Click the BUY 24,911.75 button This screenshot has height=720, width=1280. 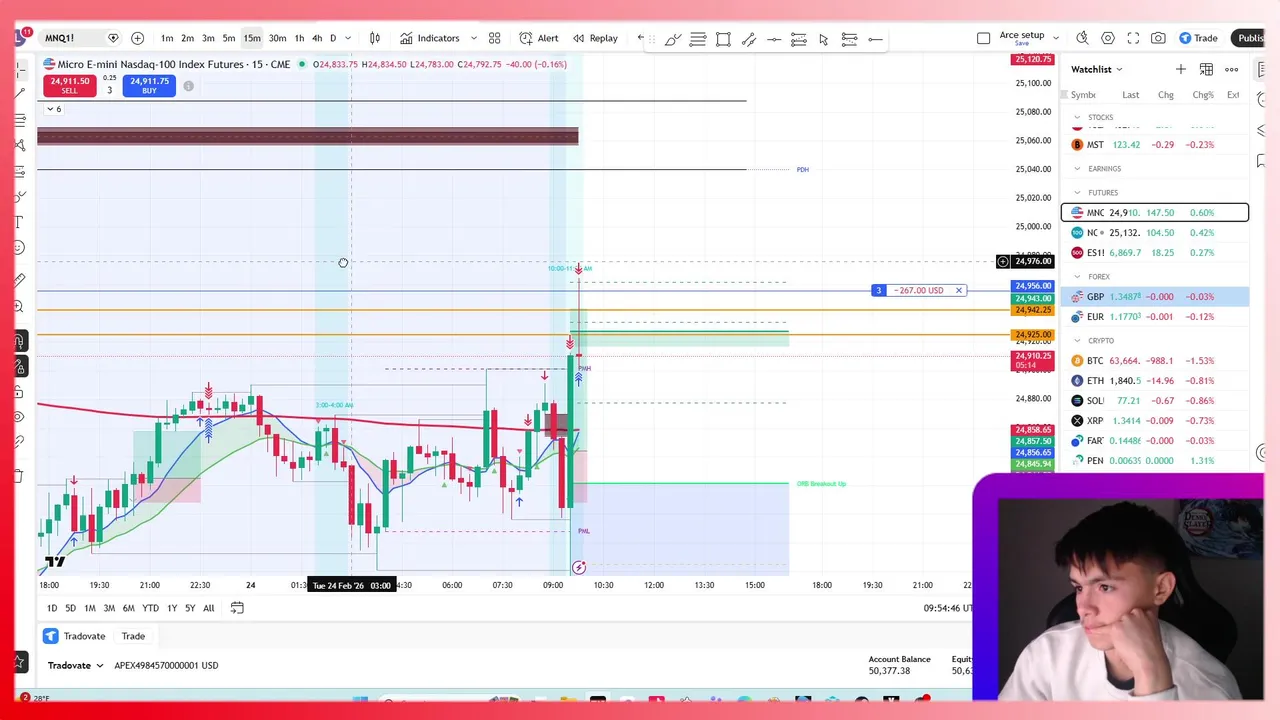149,86
